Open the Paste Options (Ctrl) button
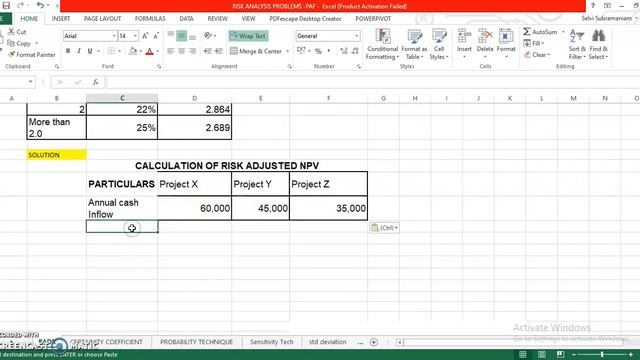The image size is (640, 360). click(x=384, y=228)
